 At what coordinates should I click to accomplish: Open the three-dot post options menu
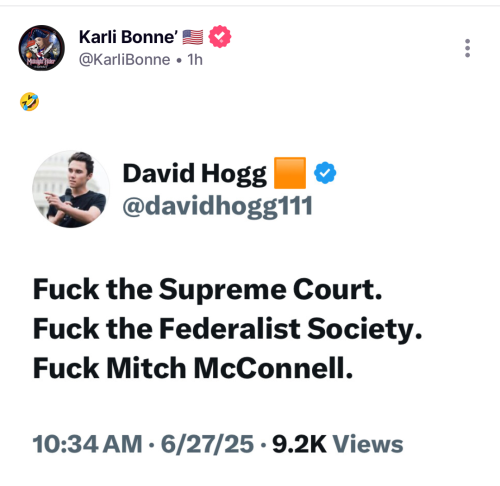(467, 48)
